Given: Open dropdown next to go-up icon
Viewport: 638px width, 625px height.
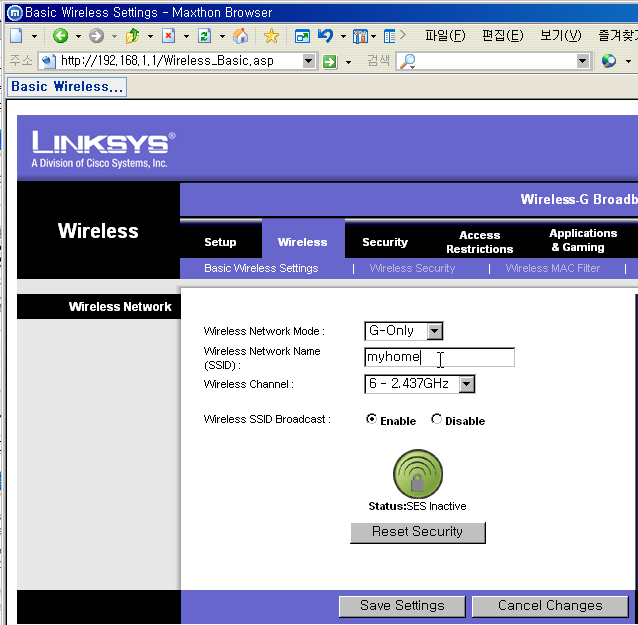Looking at the screenshot, I should pos(150,37).
